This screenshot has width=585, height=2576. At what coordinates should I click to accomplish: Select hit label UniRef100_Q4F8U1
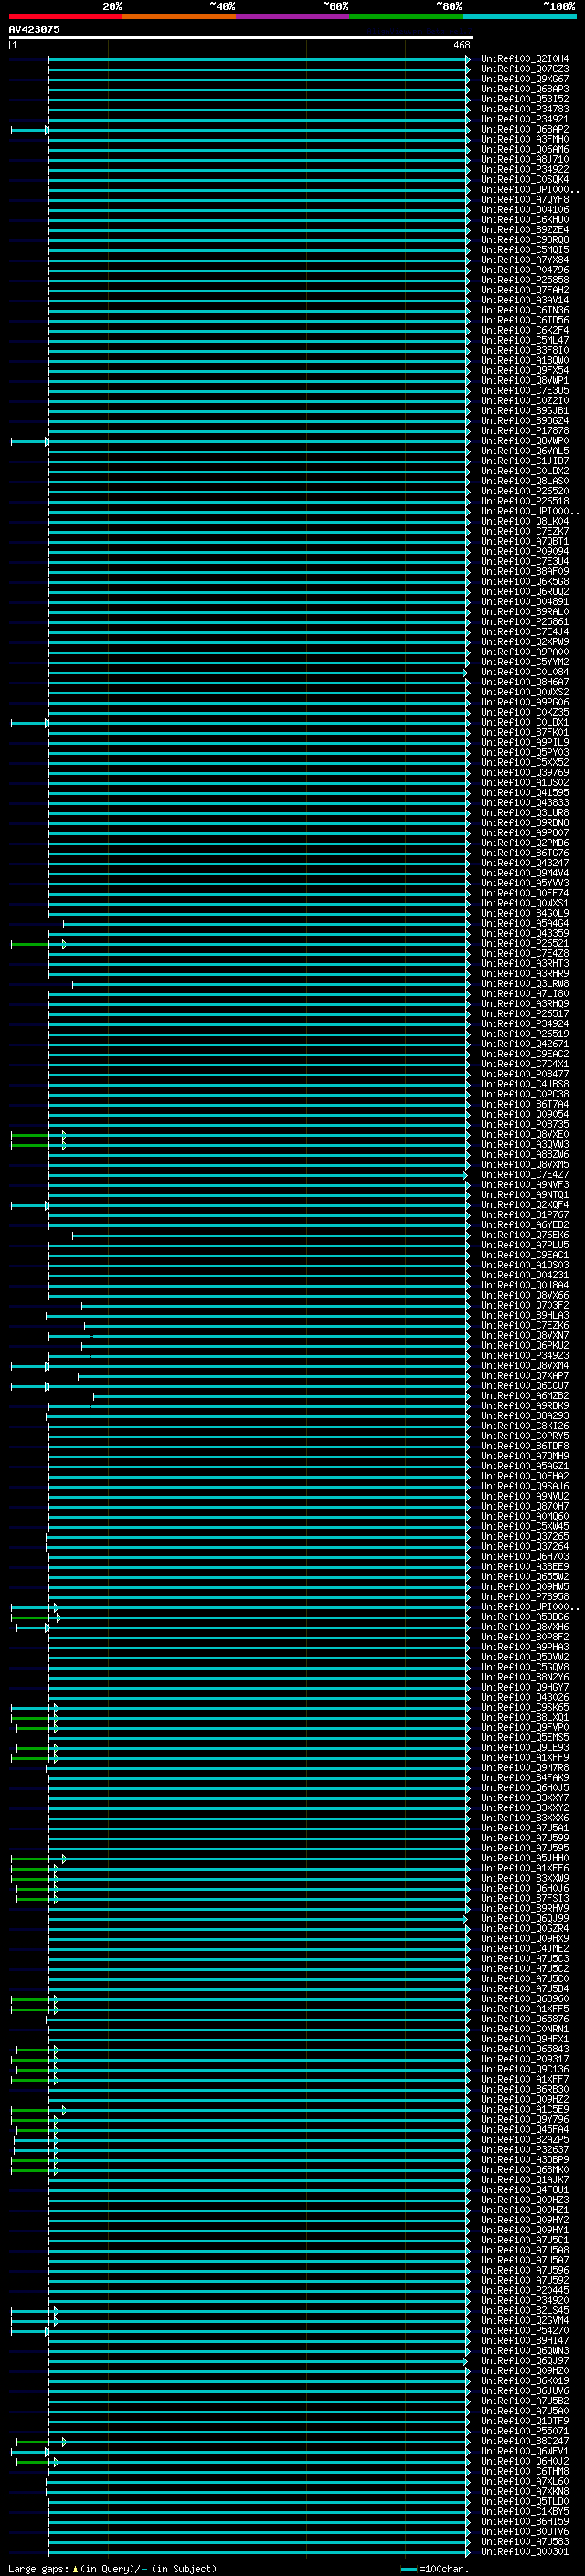(525, 2190)
